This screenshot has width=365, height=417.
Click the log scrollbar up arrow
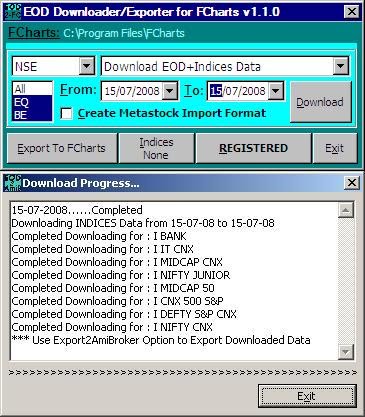tap(346, 210)
